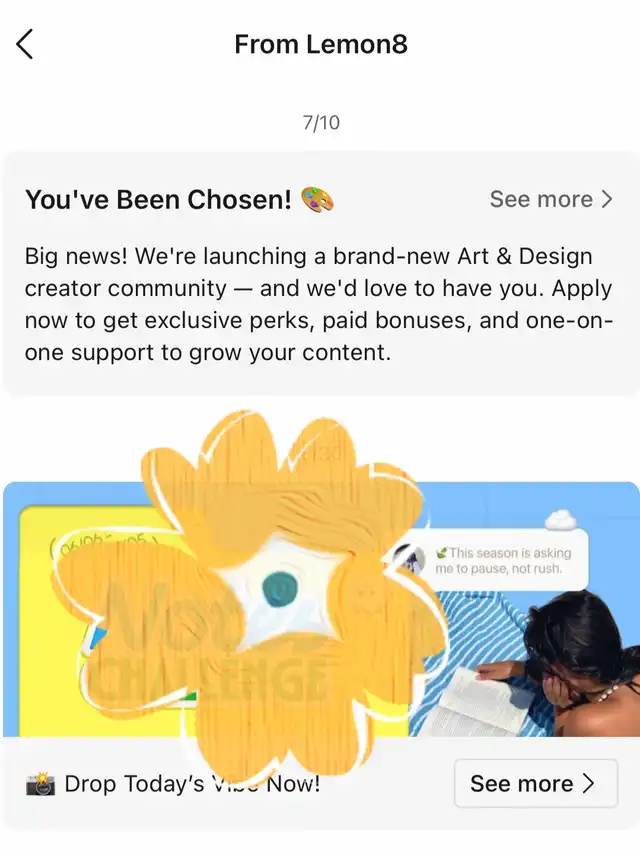
Task: Go back using the left arrow
Action: click(x=25, y=44)
